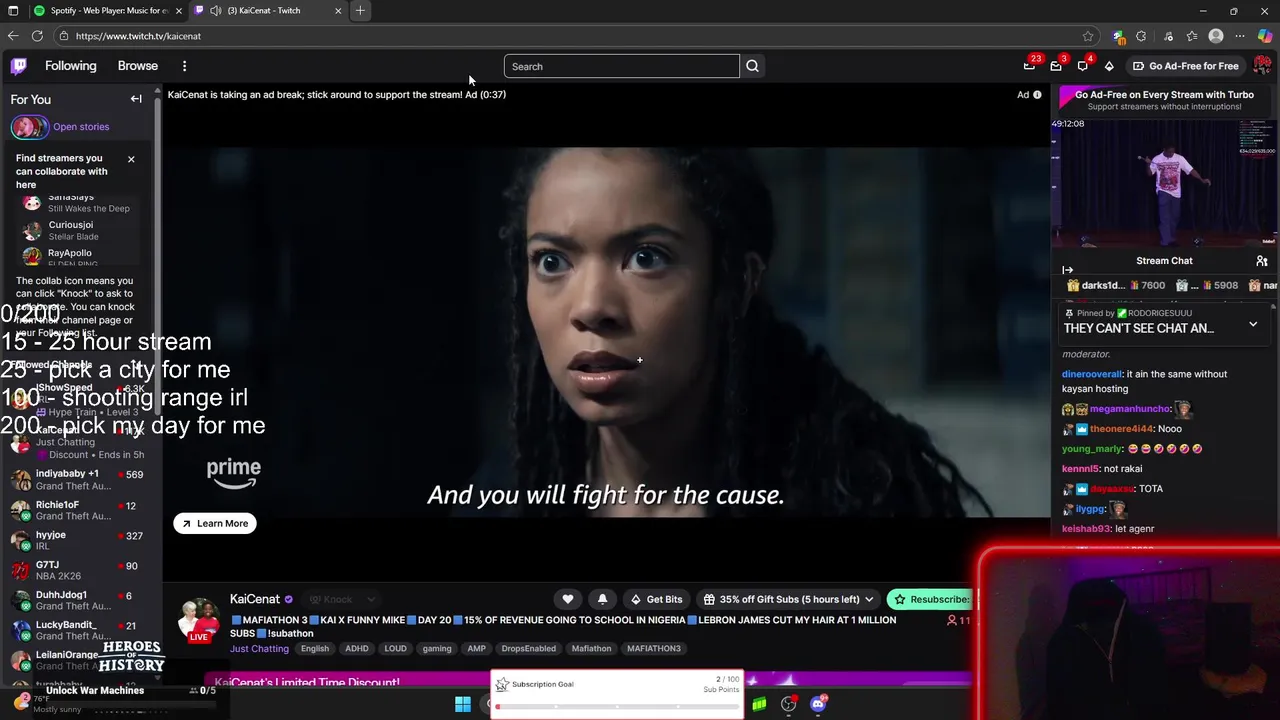Click dinerooverall username in chat
This screenshot has height=720, width=1280.
tap(1092, 374)
